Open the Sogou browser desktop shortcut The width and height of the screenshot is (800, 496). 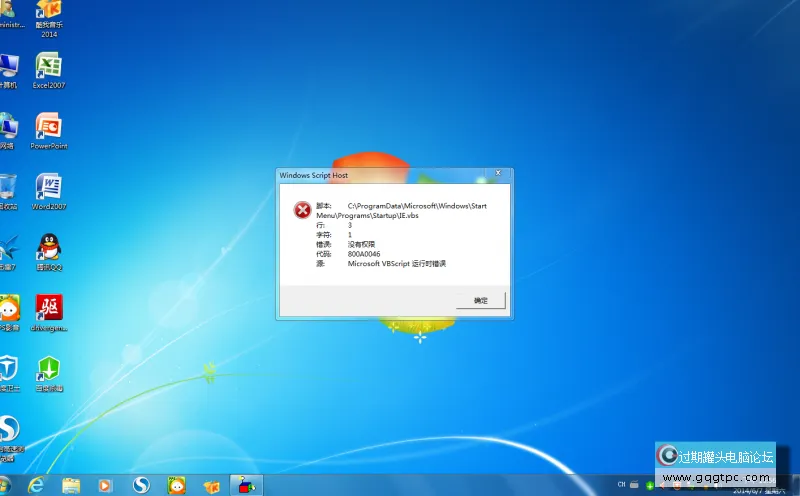coord(8,430)
